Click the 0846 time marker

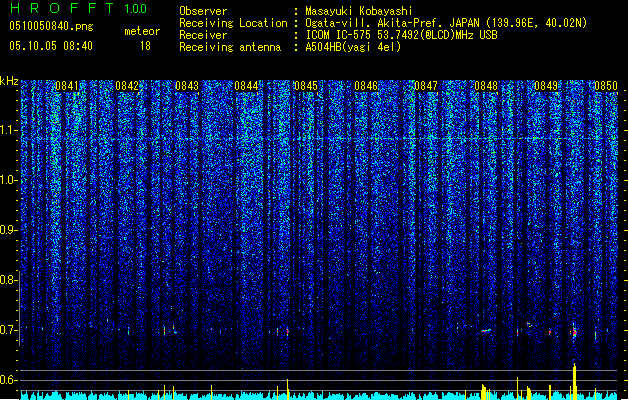366,86
